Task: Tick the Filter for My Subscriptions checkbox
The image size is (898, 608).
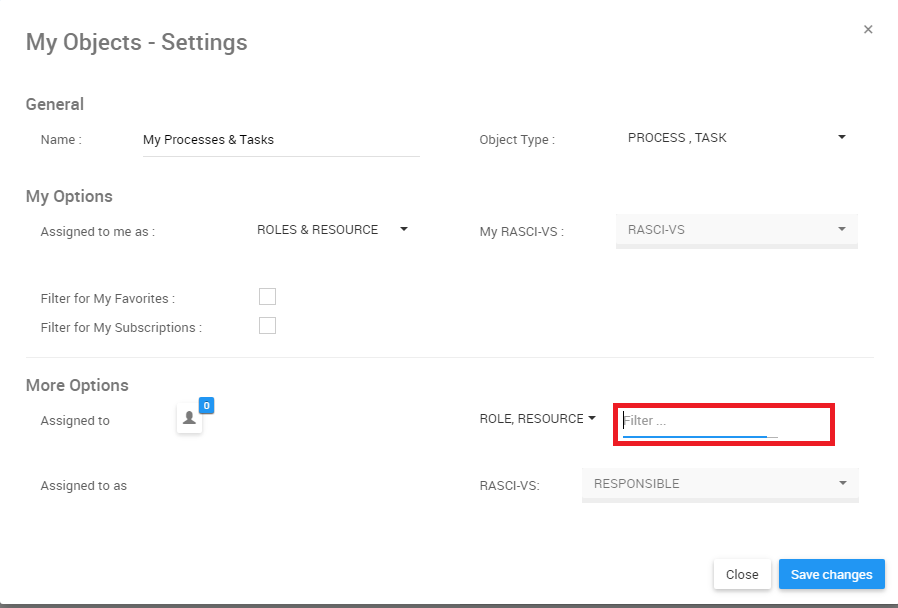Action: coord(267,325)
